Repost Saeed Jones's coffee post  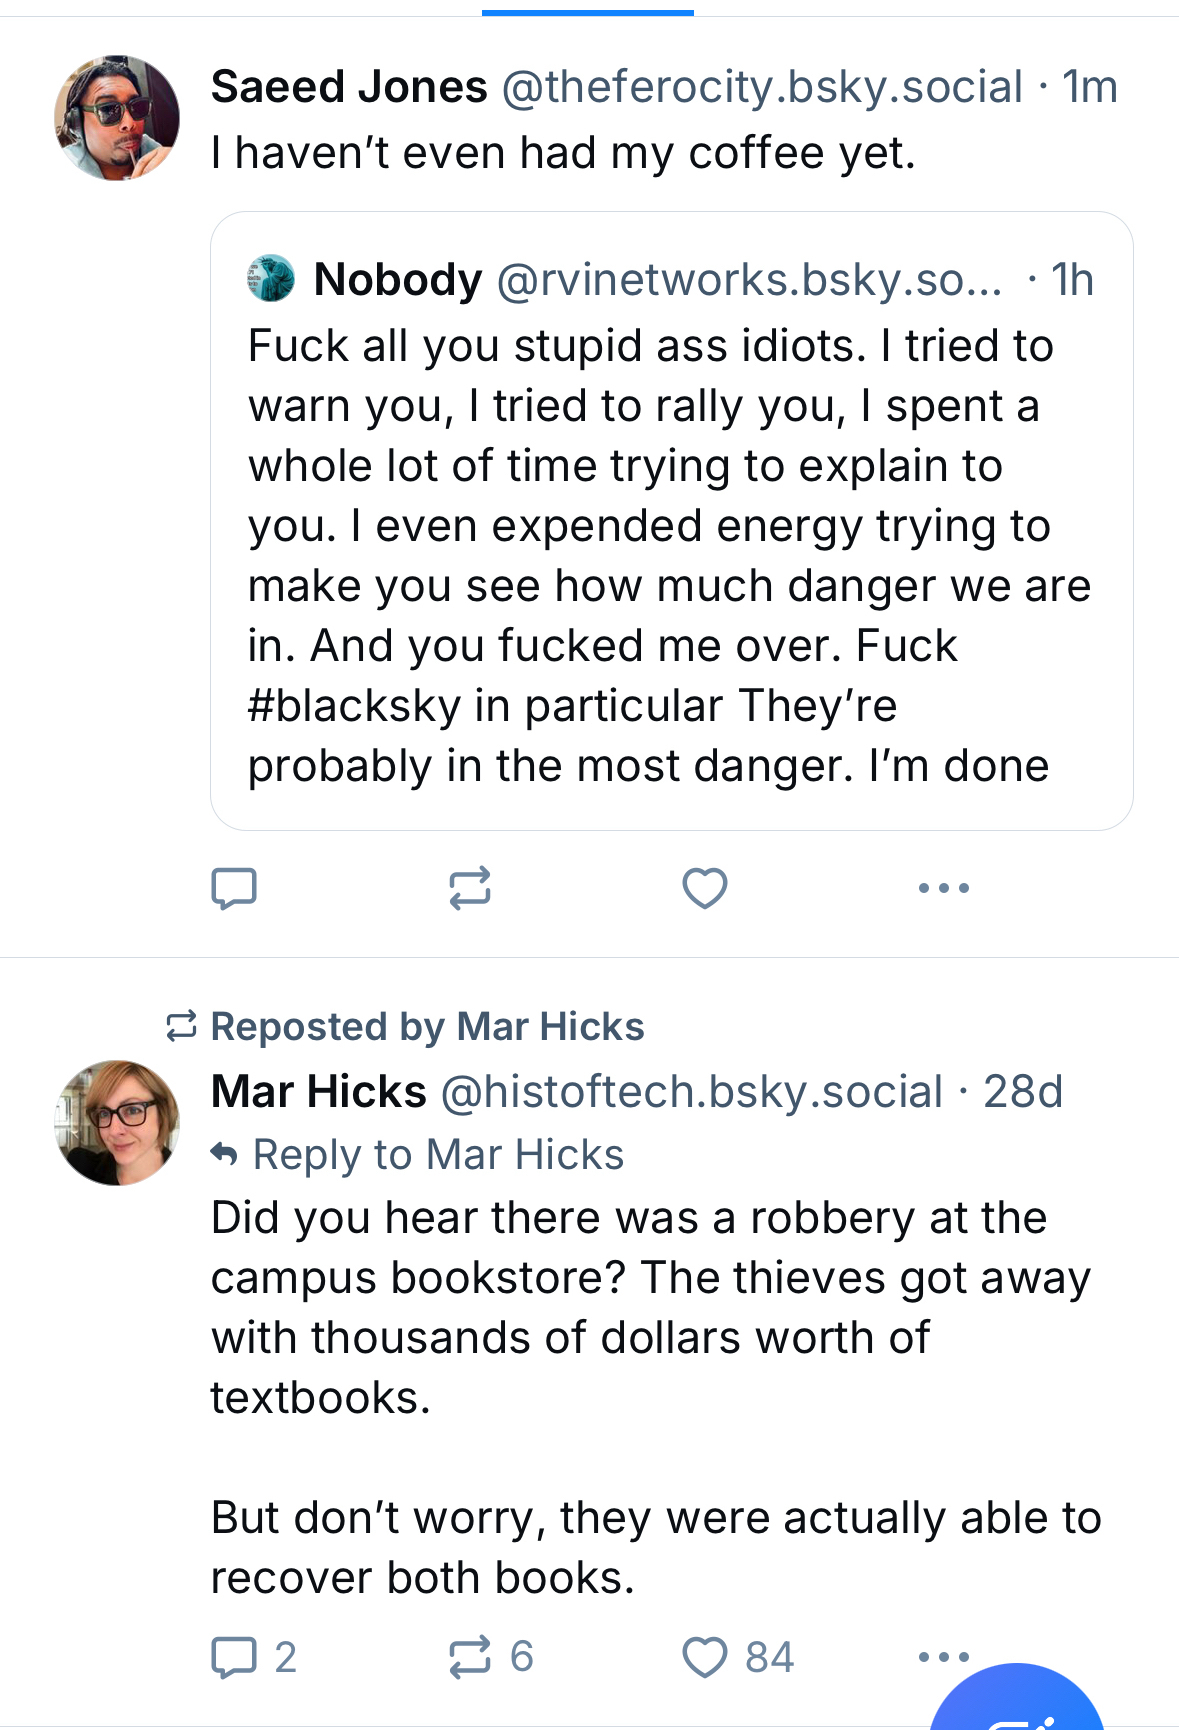(469, 888)
